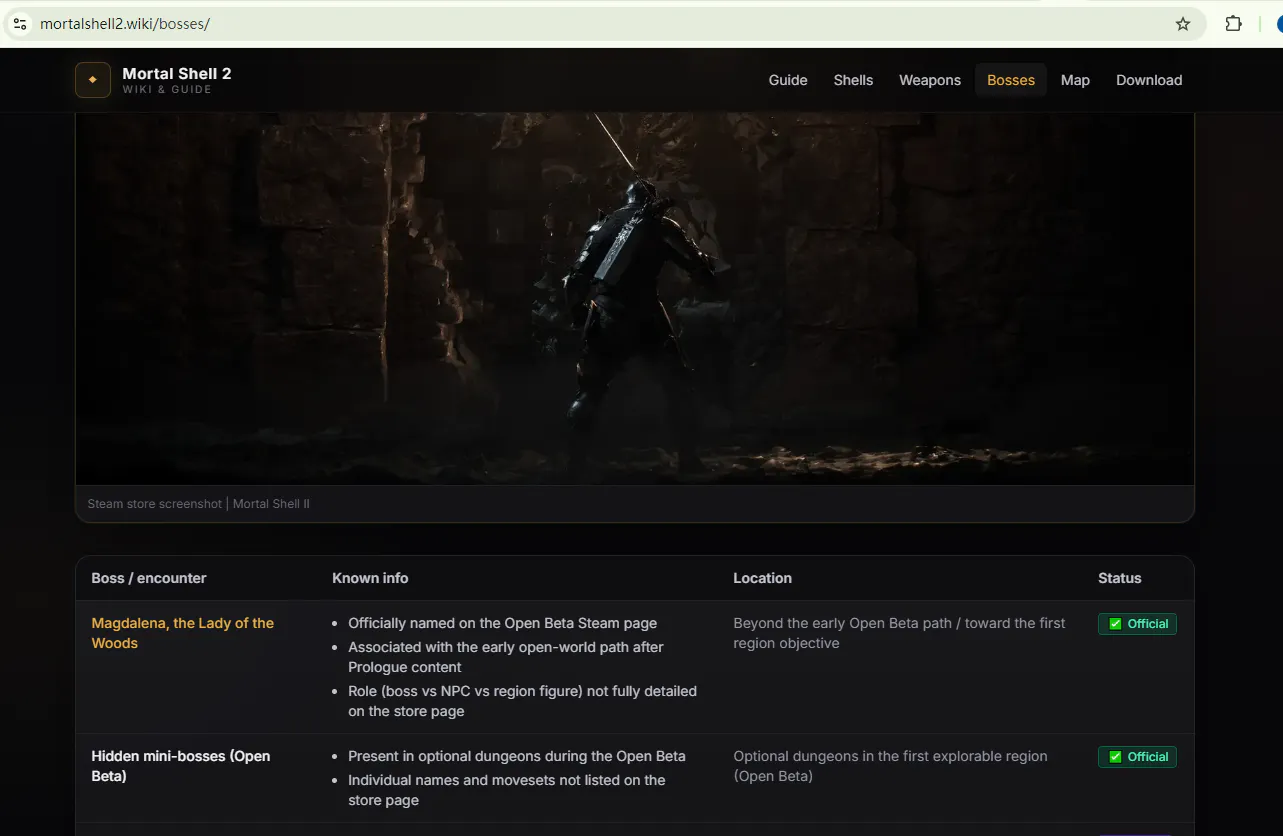Open the Weapons section
The width and height of the screenshot is (1283, 836).
[930, 80]
